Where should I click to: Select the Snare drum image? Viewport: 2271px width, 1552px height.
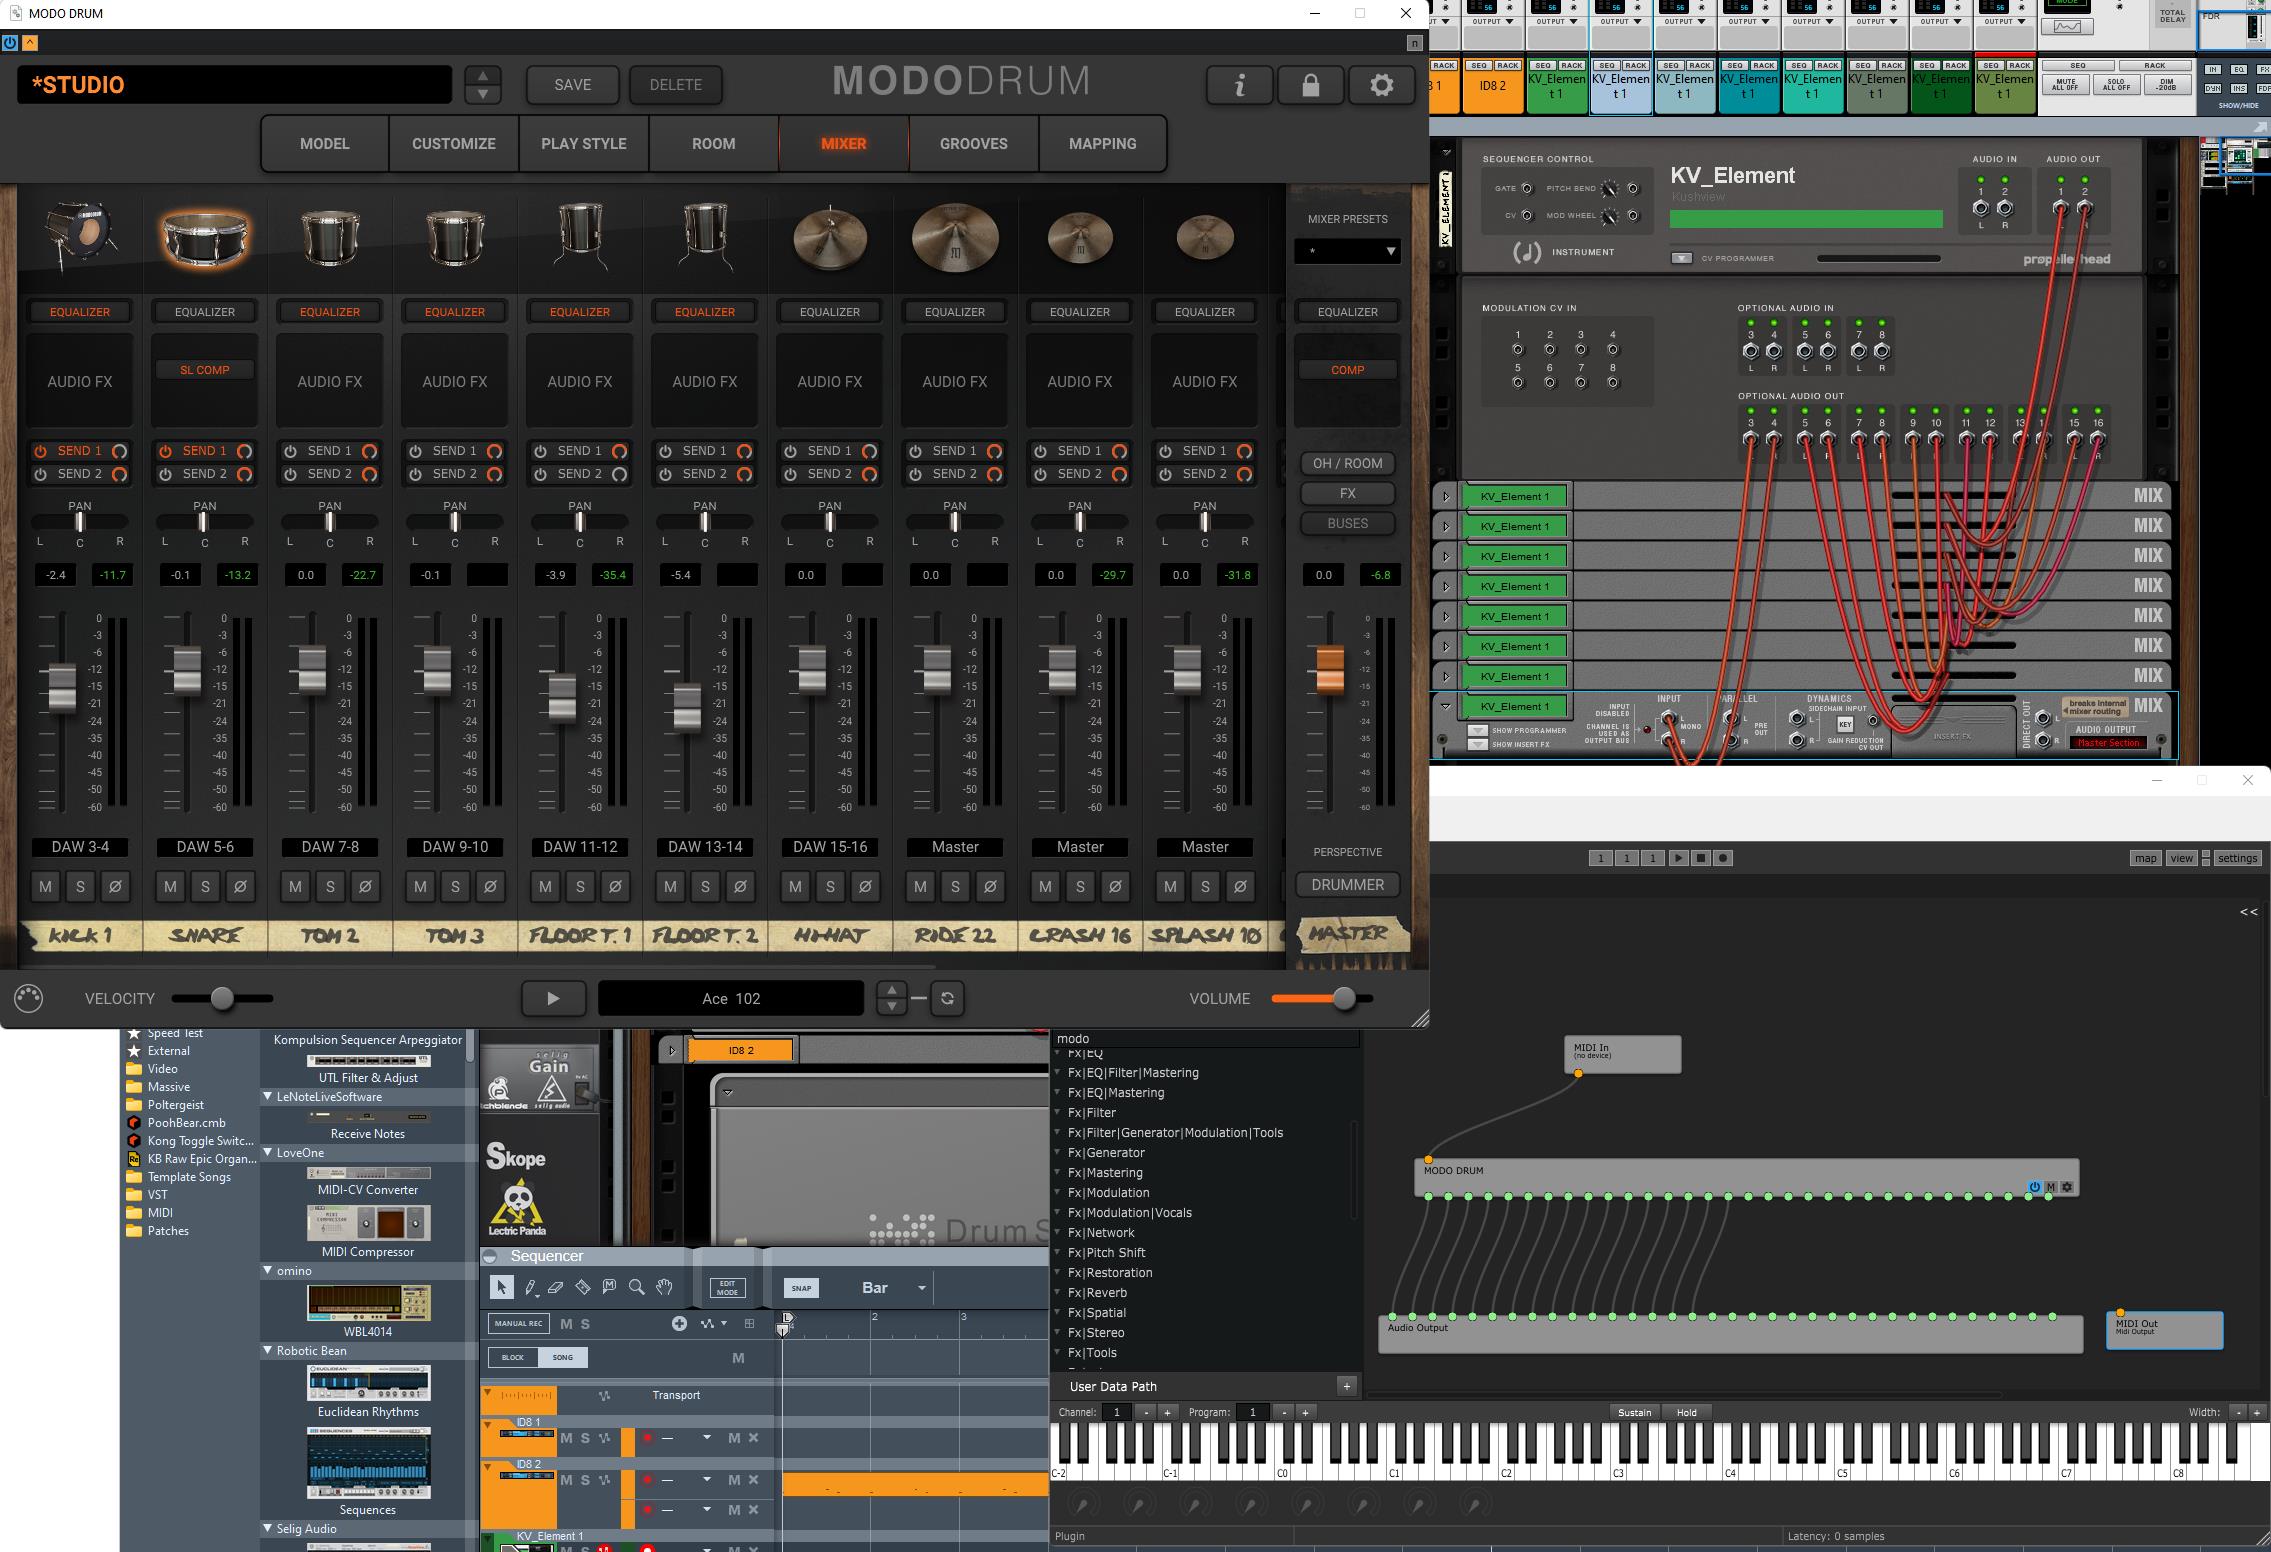pos(205,236)
